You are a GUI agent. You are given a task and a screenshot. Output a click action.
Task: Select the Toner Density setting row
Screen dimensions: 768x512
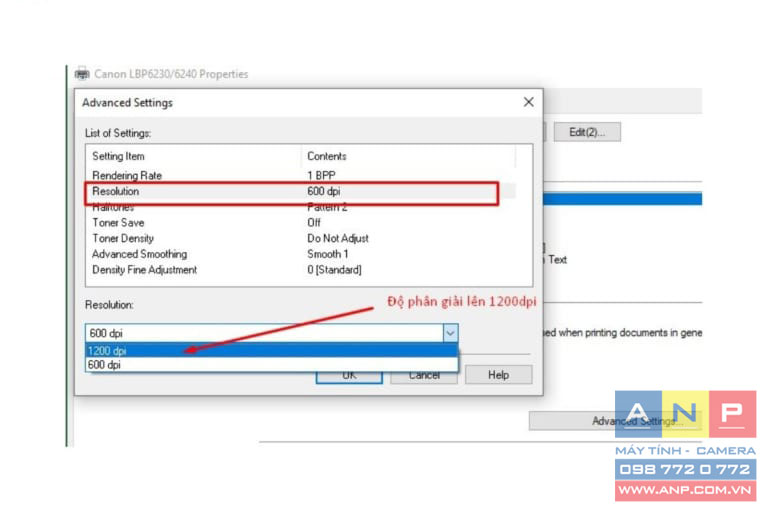(x=300, y=238)
